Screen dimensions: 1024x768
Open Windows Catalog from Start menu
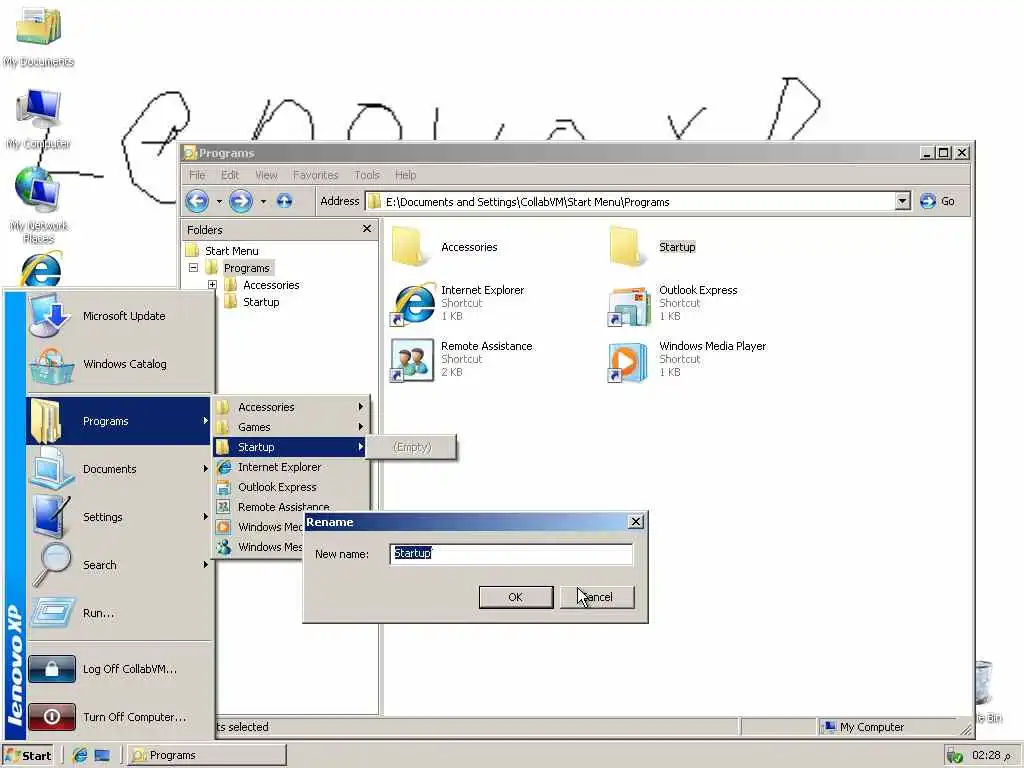(x=121, y=364)
